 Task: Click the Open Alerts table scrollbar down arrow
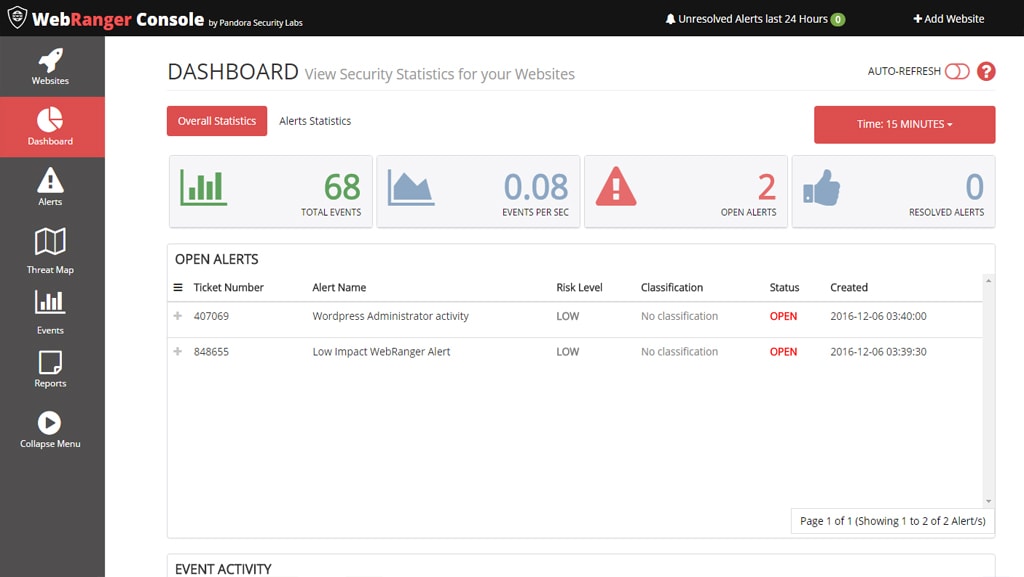pyautogui.click(x=988, y=501)
